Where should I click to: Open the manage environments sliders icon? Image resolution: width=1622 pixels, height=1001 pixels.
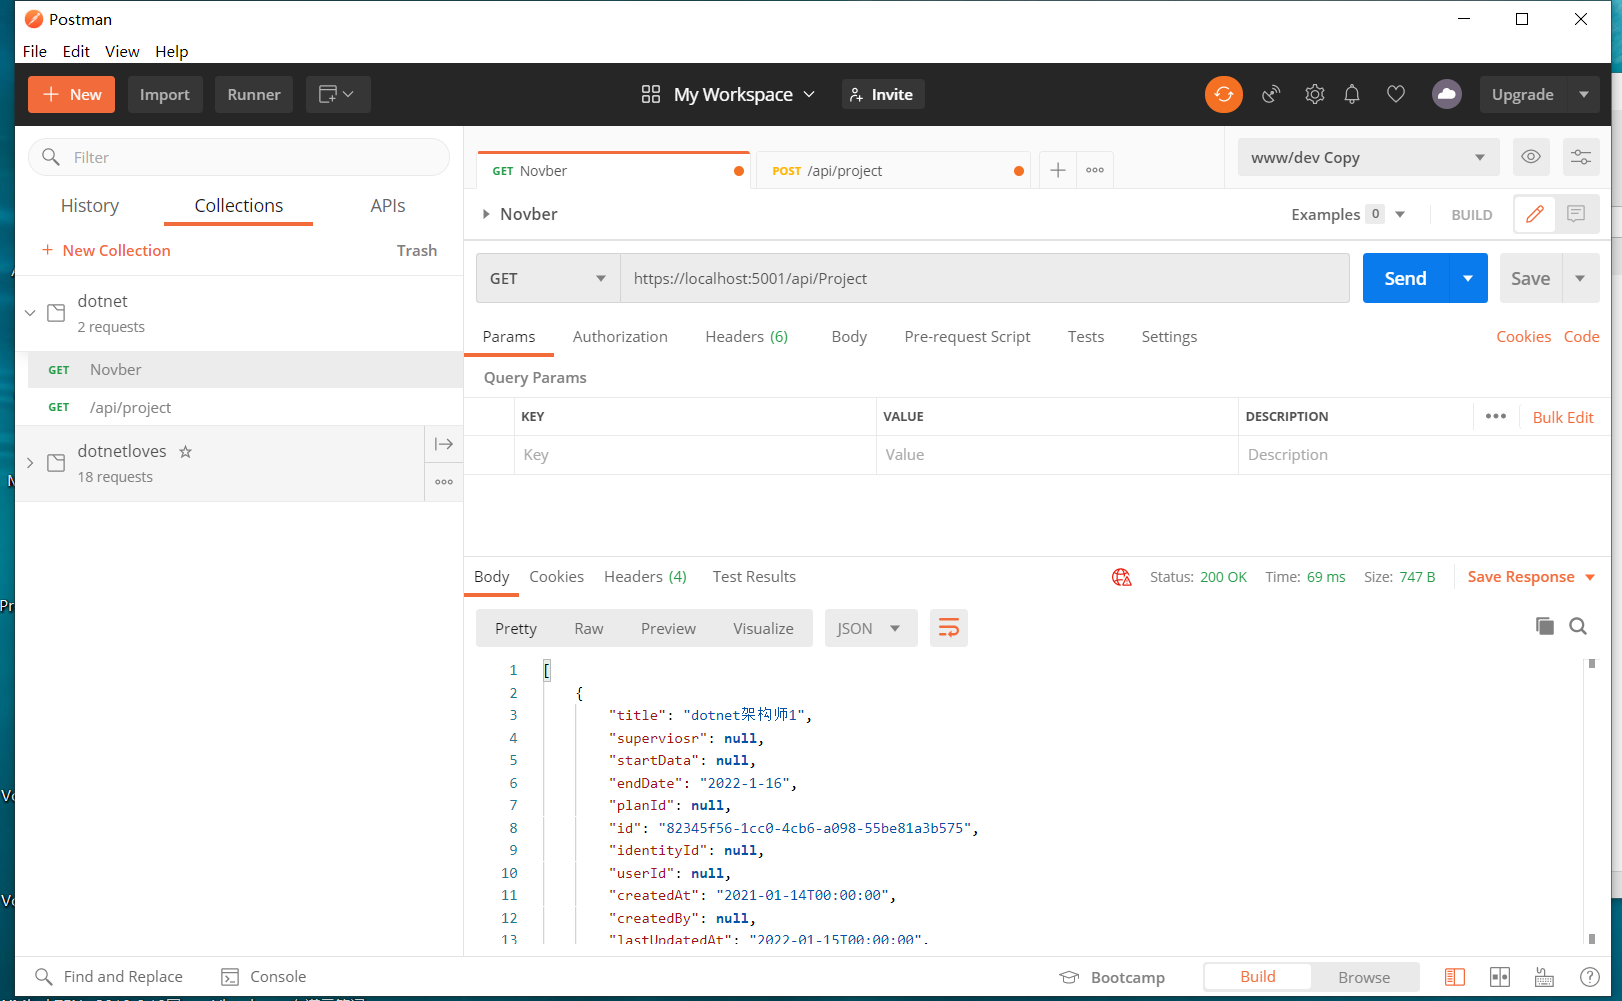(x=1581, y=157)
